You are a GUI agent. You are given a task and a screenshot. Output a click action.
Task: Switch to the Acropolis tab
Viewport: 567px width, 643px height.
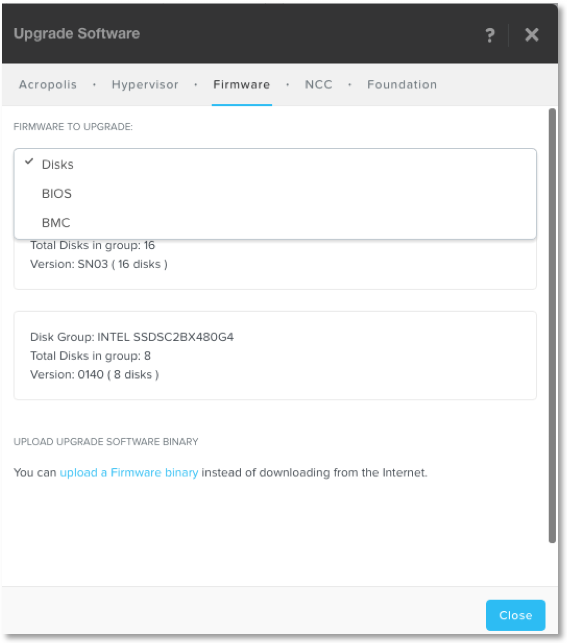coord(48,84)
